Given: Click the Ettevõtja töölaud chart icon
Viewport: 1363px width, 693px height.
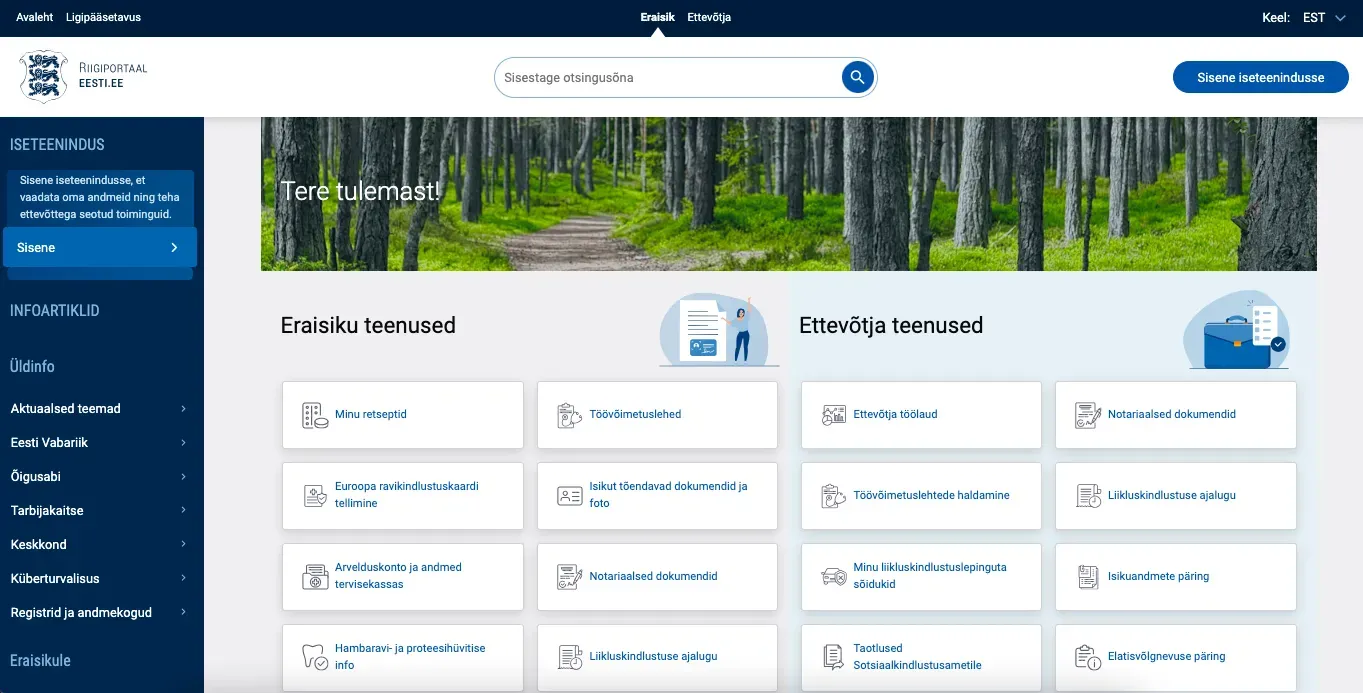Looking at the screenshot, I should tap(833, 415).
